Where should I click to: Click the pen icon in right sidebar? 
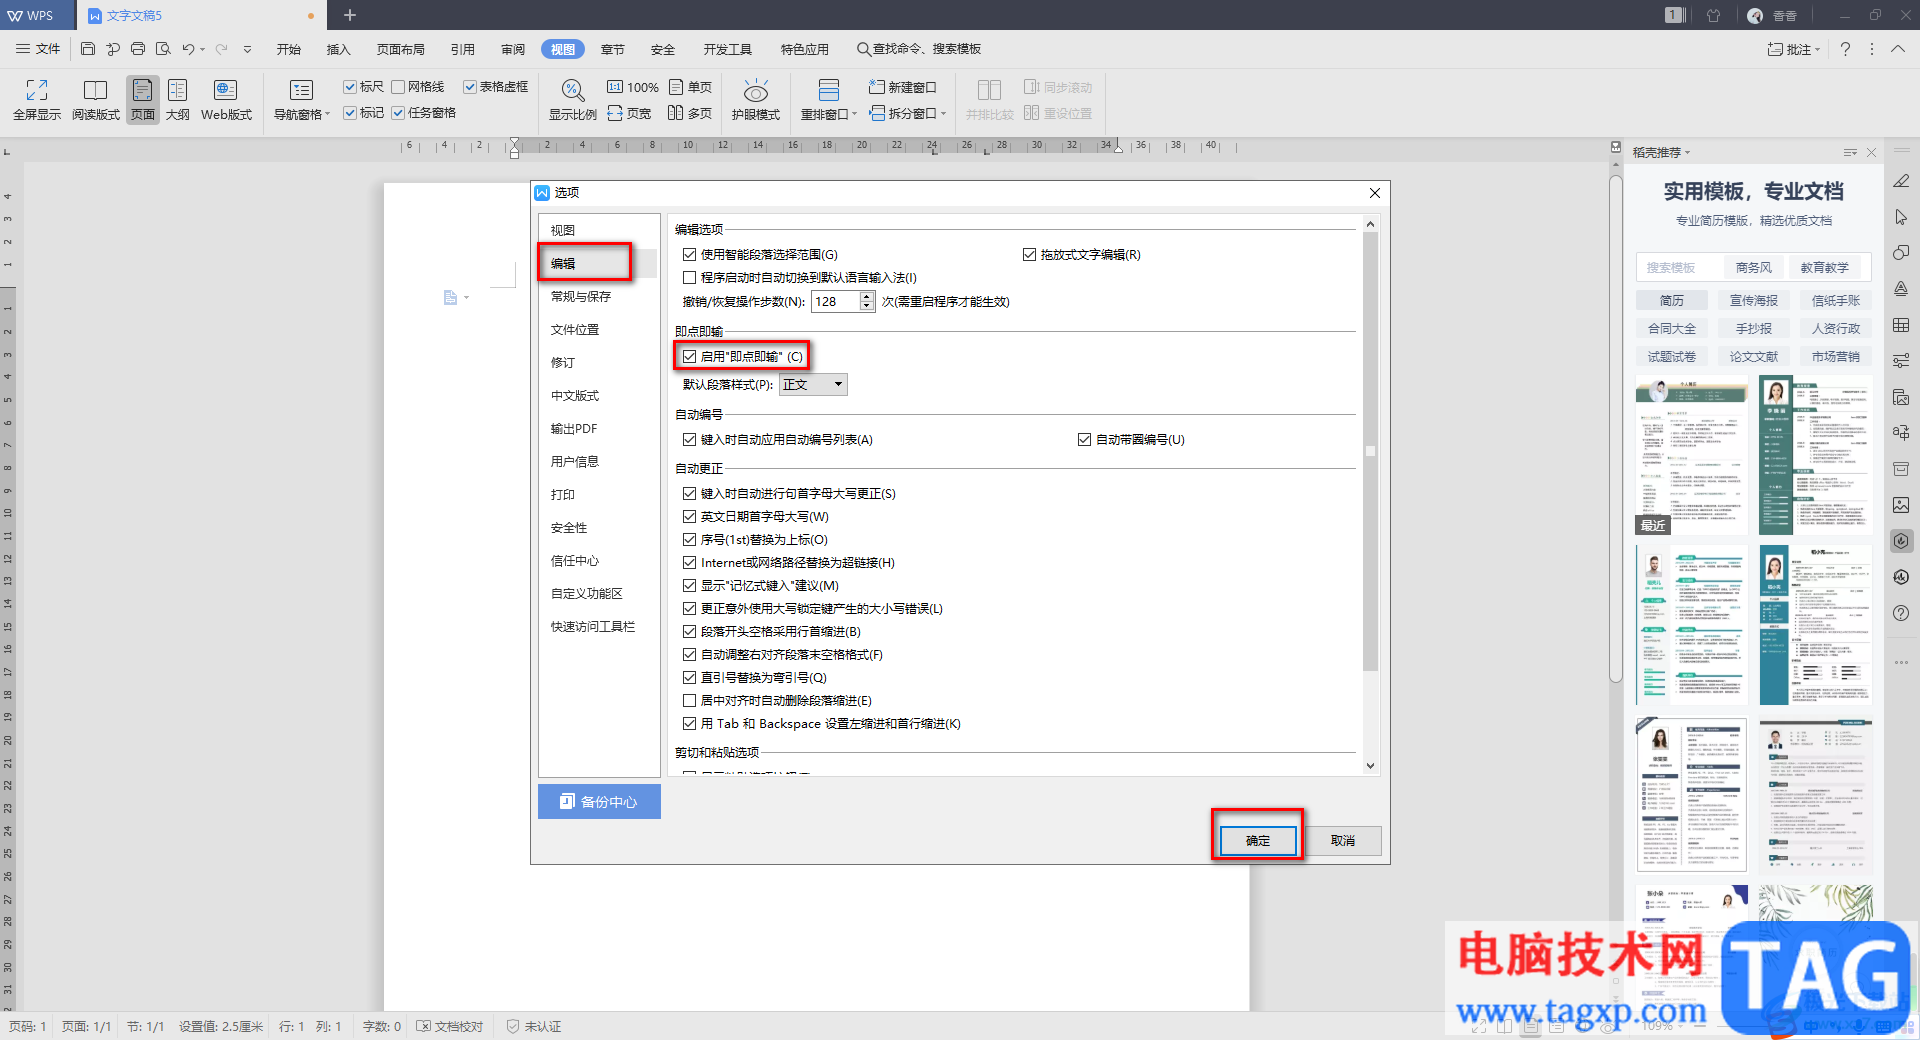tap(1901, 181)
